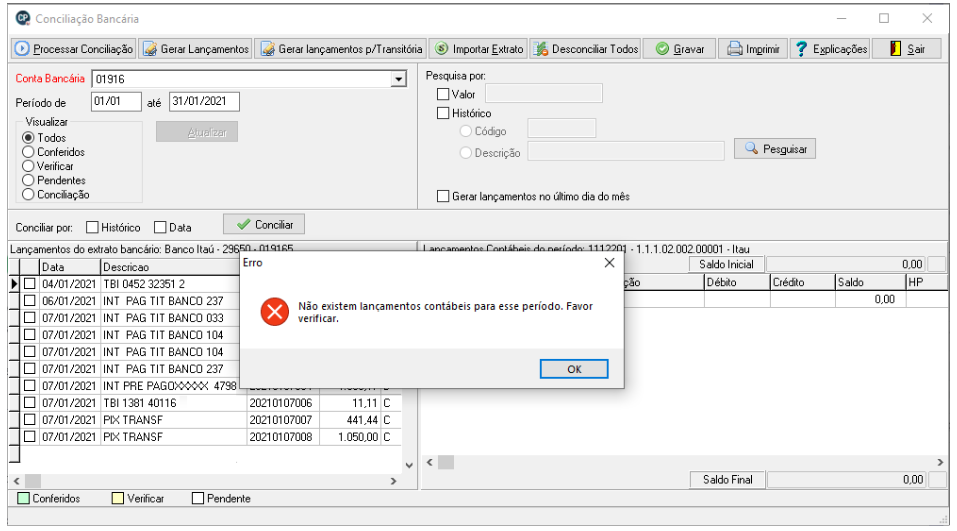Click Importar Extrato toolbar button

click(x=478, y=49)
